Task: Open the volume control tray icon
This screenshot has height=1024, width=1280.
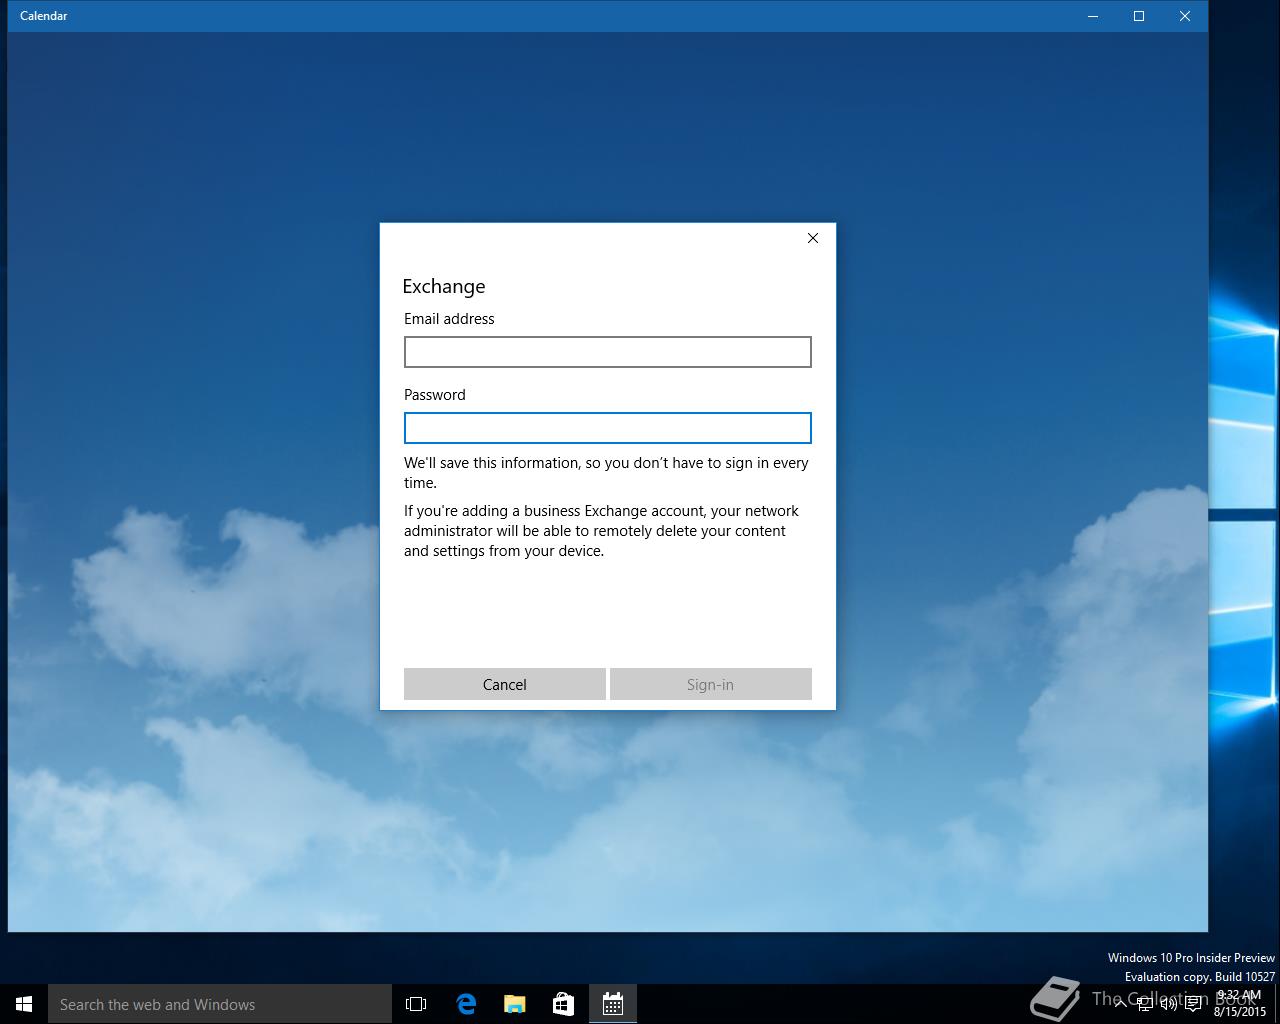Action: (x=1169, y=1004)
